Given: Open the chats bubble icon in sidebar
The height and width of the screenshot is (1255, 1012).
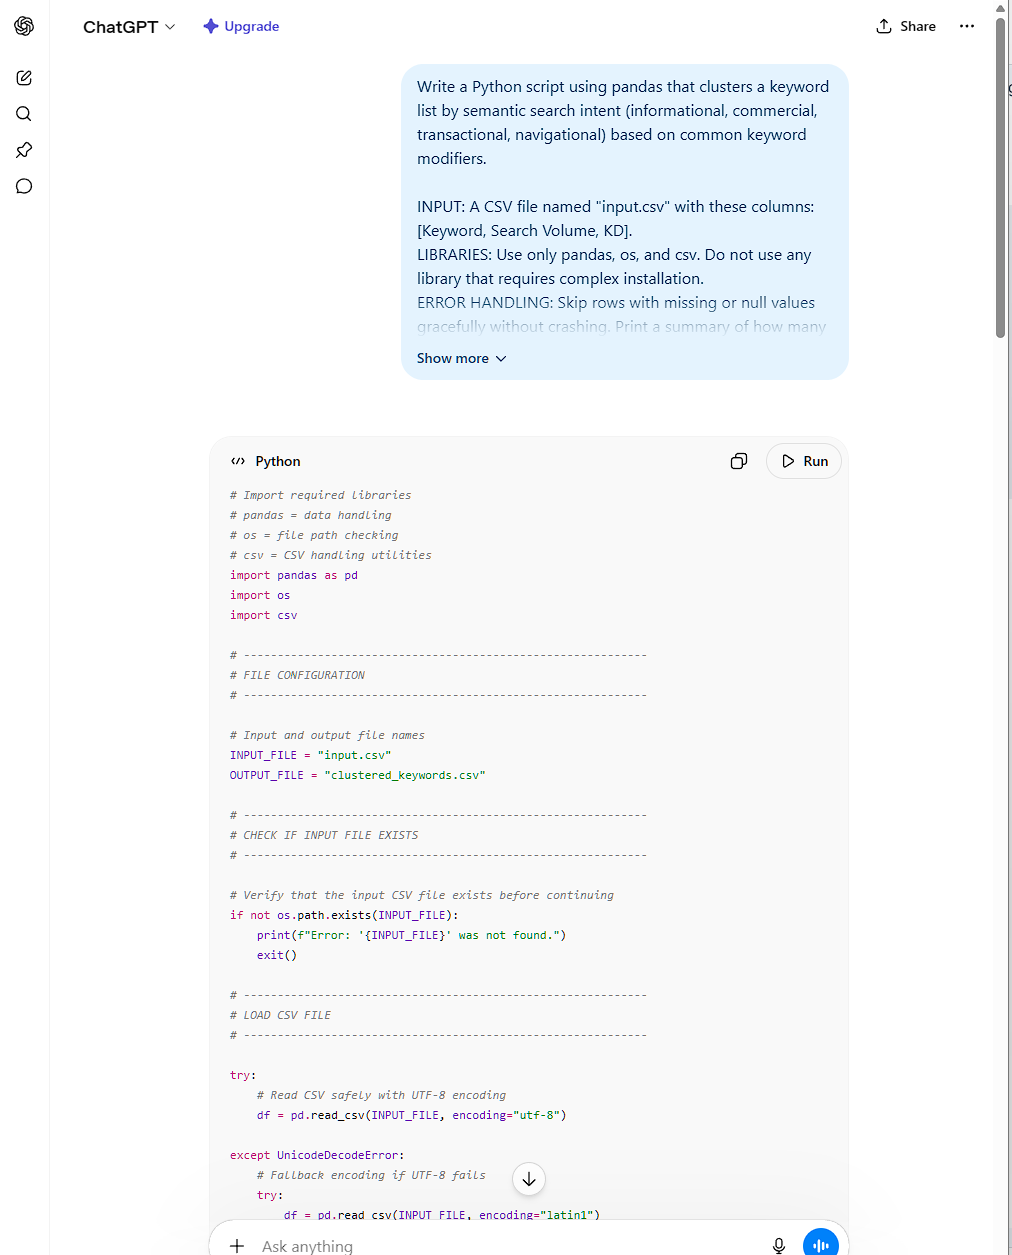Looking at the screenshot, I should coord(24,186).
